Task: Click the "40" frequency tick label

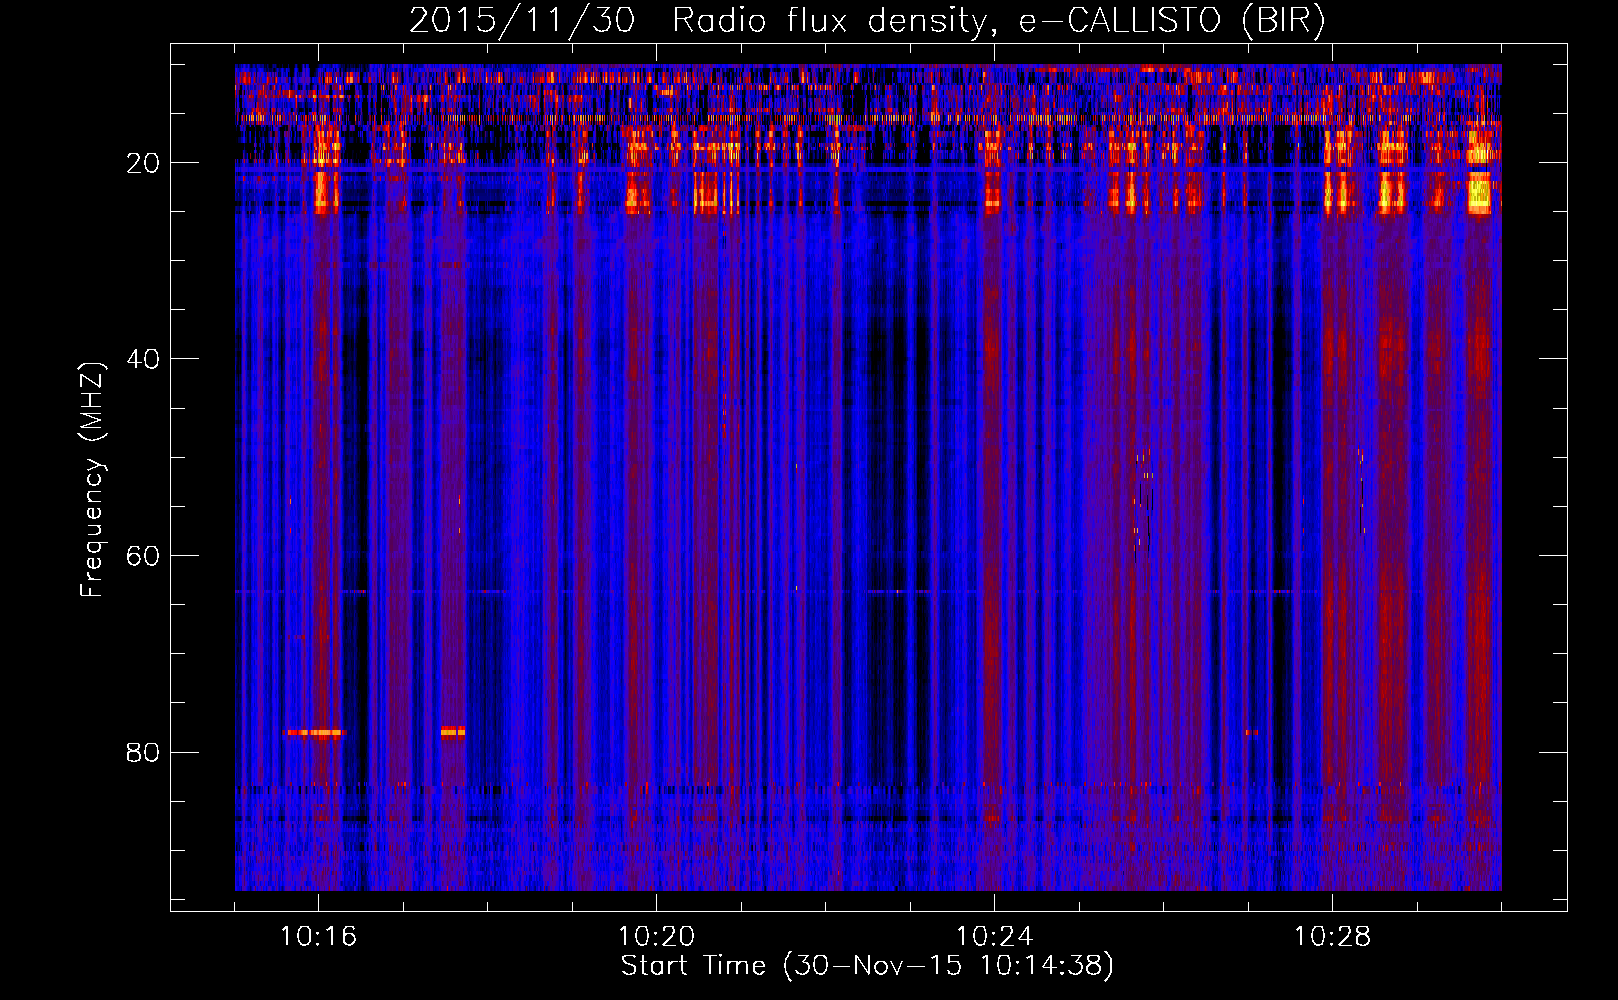Action: (x=144, y=359)
